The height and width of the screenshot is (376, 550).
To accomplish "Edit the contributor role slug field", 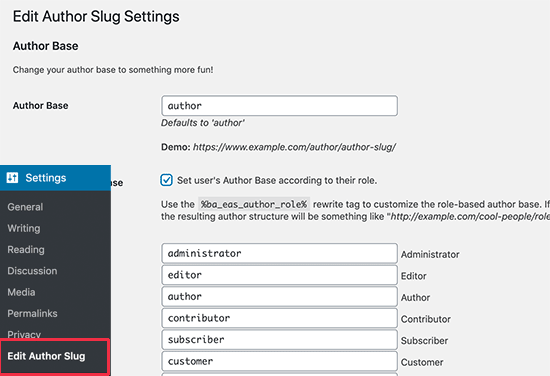I will [280, 318].
